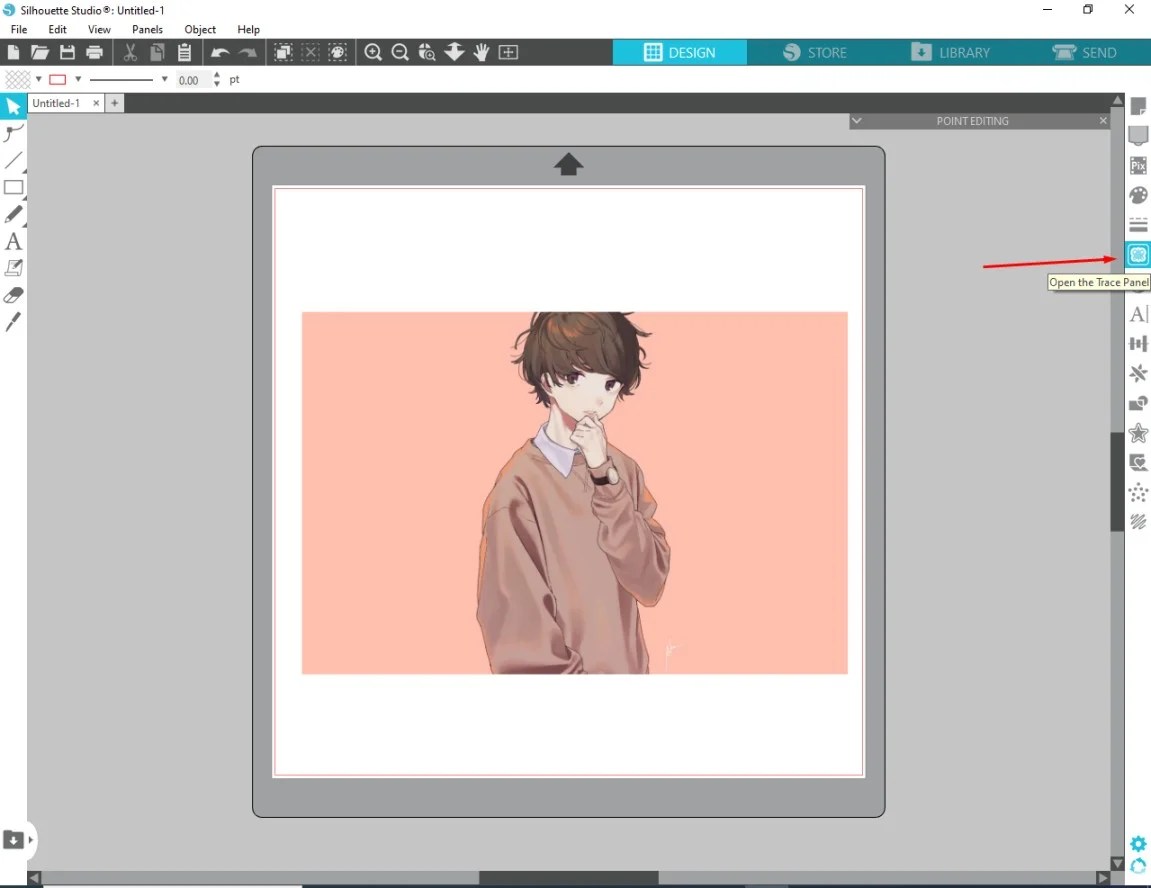Open the Trace Panel
This screenshot has height=888, width=1151.
(x=1137, y=255)
